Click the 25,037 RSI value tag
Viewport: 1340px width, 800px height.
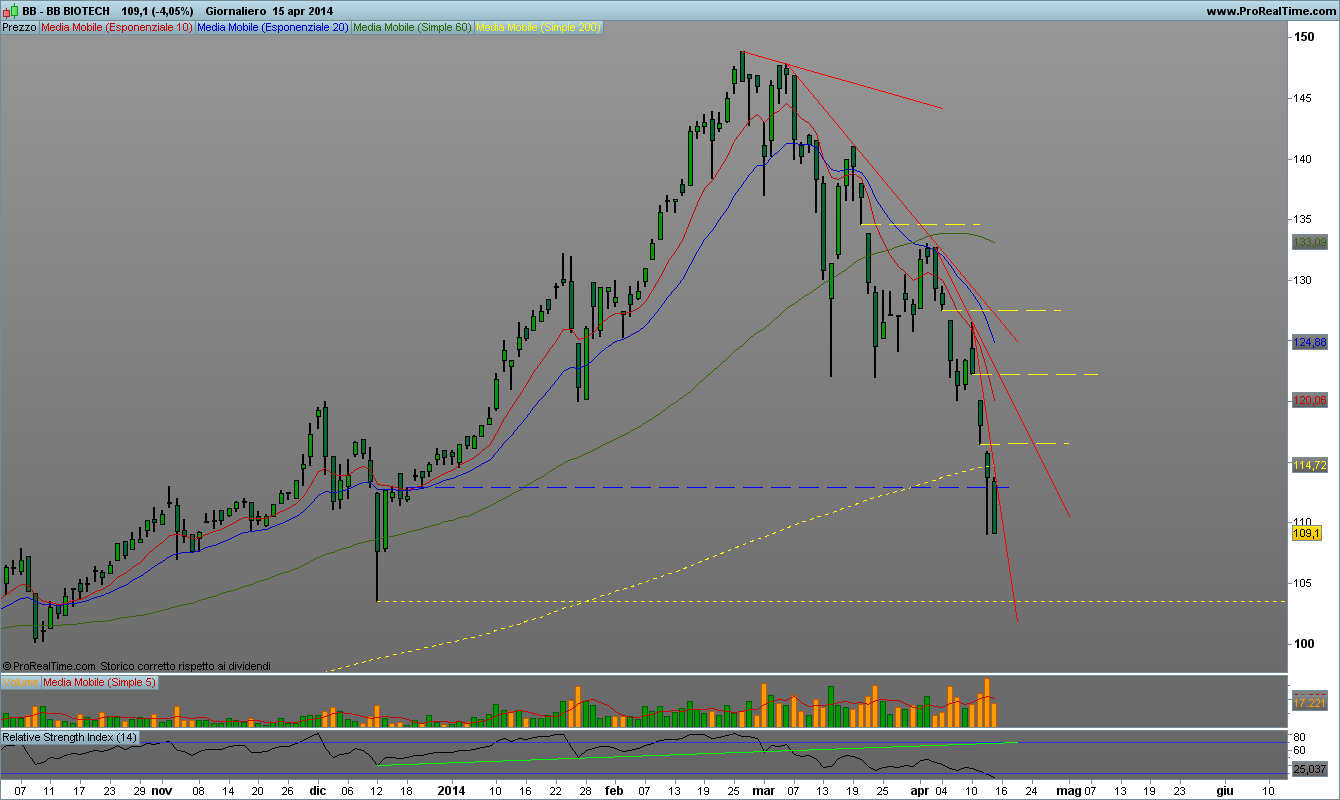click(x=1309, y=769)
